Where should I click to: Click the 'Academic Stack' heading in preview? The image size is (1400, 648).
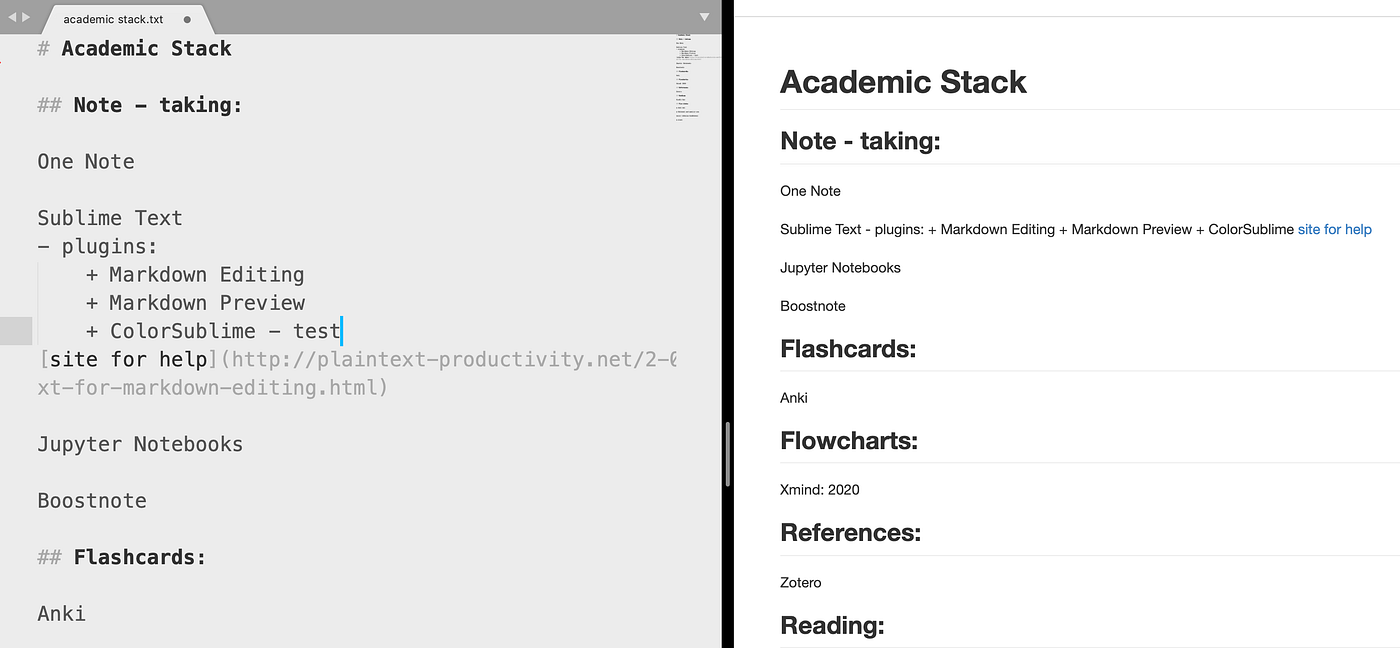point(903,81)
